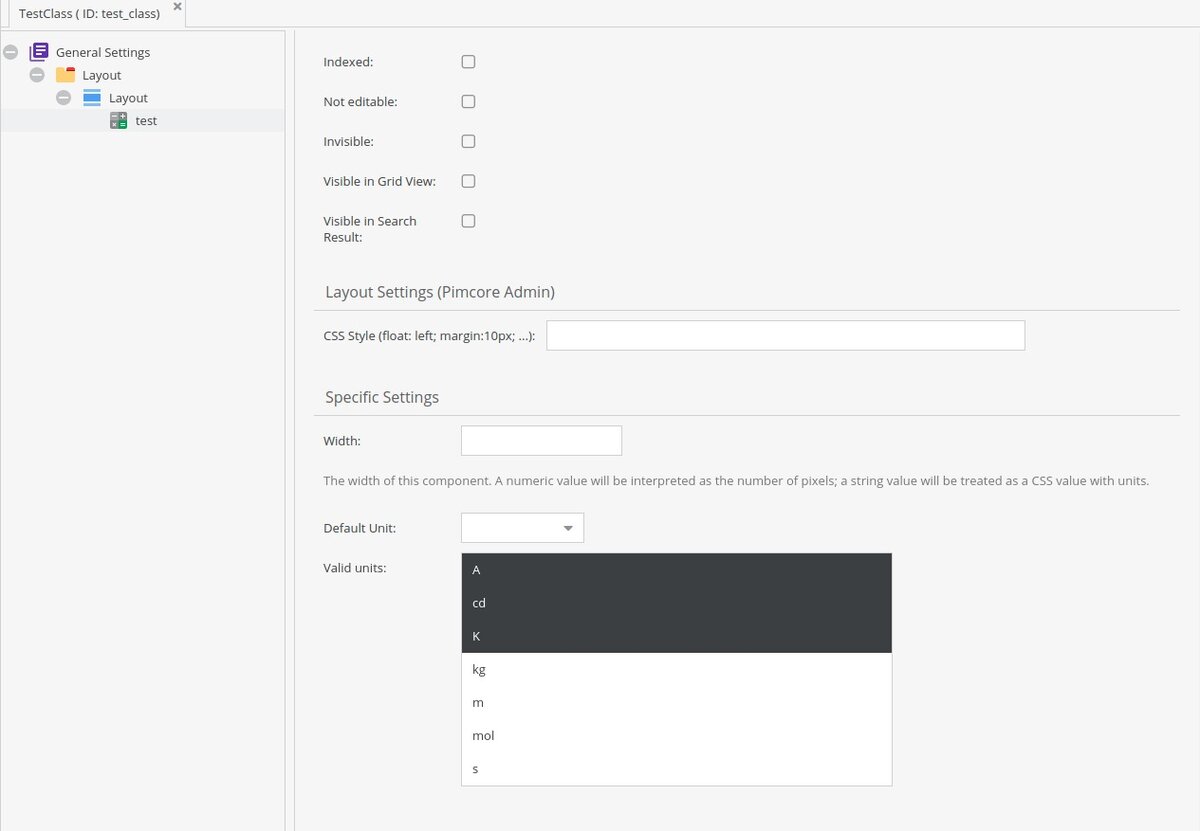Select the test item in the tree
The width and height of the screenshot is (1200, 831).
145,120
